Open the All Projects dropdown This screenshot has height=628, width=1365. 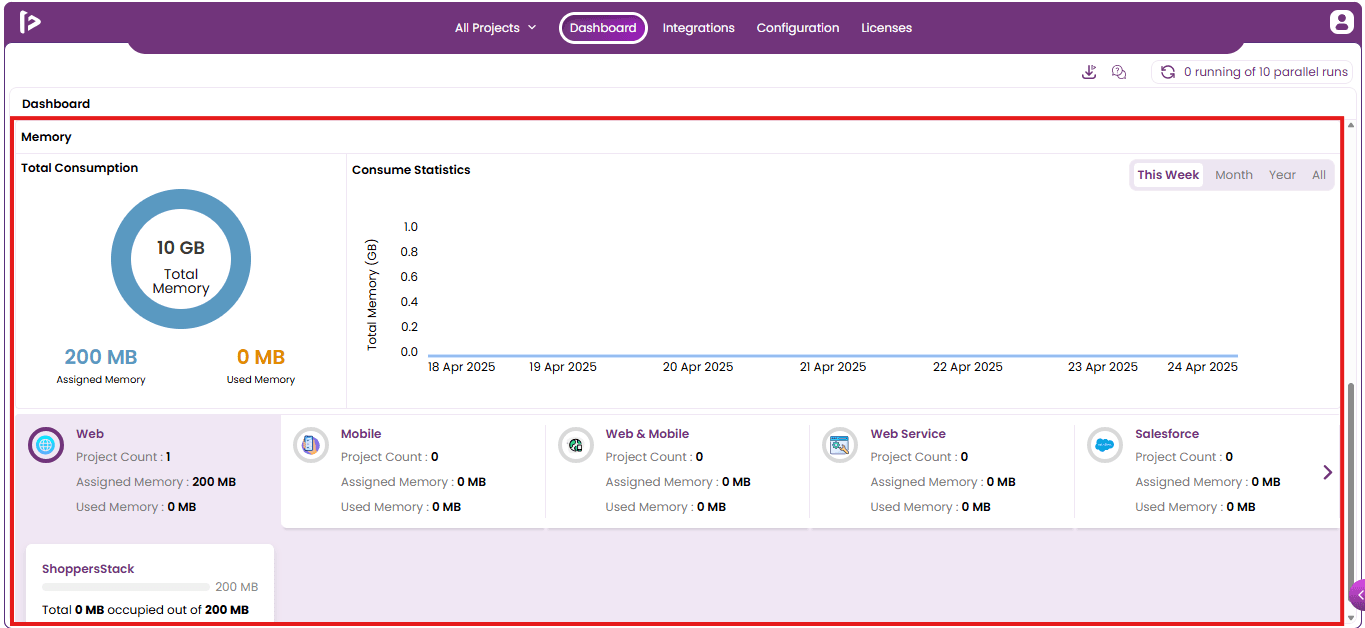pos(496,28)
